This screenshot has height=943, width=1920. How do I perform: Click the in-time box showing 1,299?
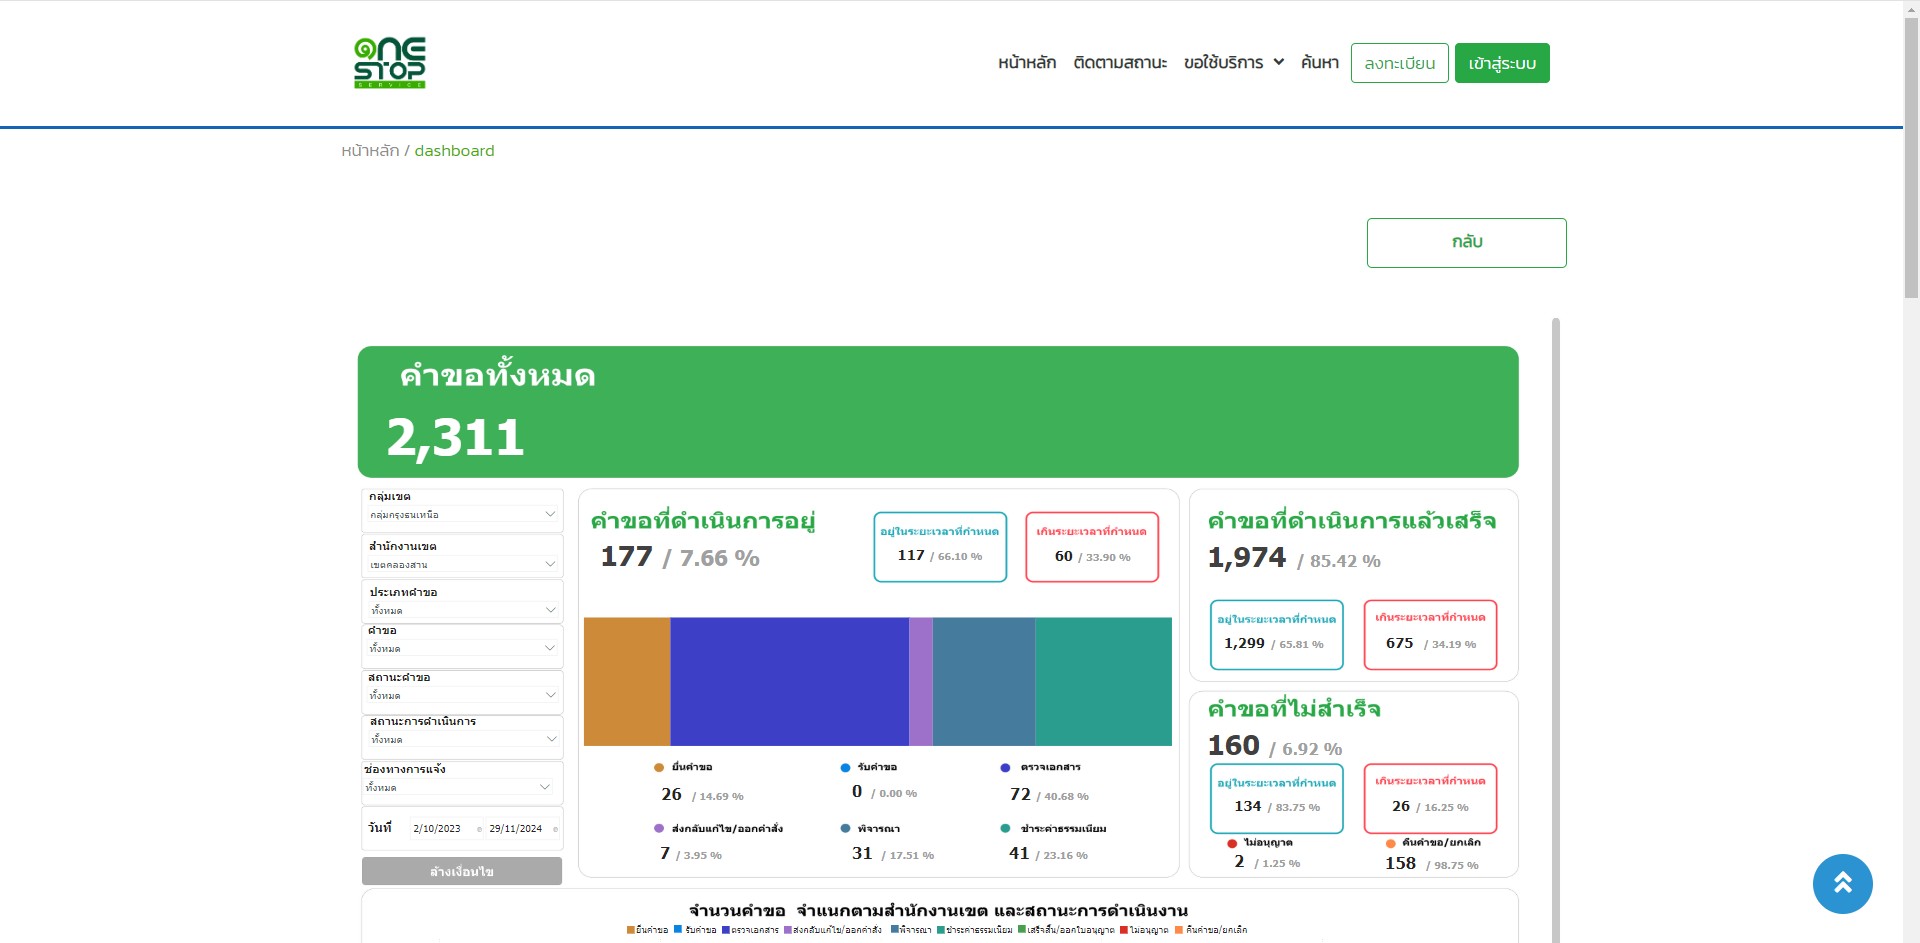(x=1277, y=635)
